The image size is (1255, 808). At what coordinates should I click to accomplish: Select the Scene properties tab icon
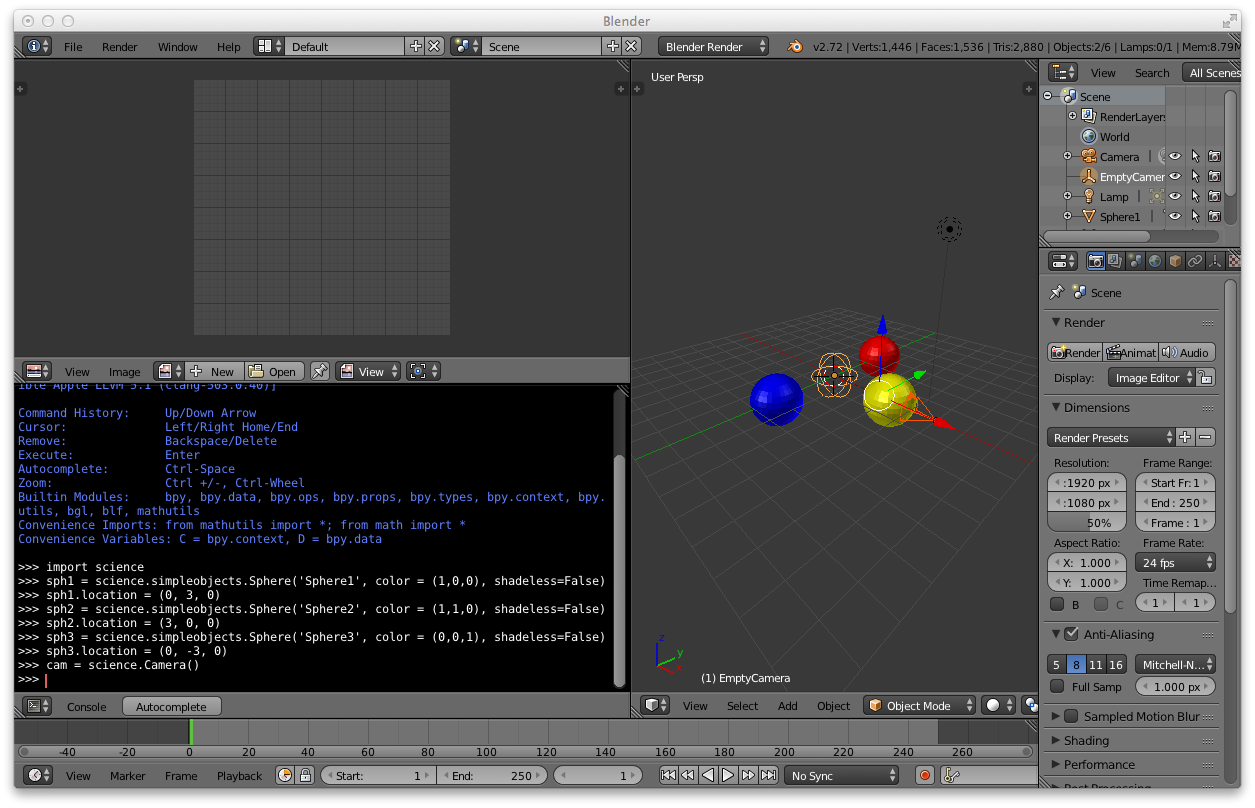point(1135,261)
